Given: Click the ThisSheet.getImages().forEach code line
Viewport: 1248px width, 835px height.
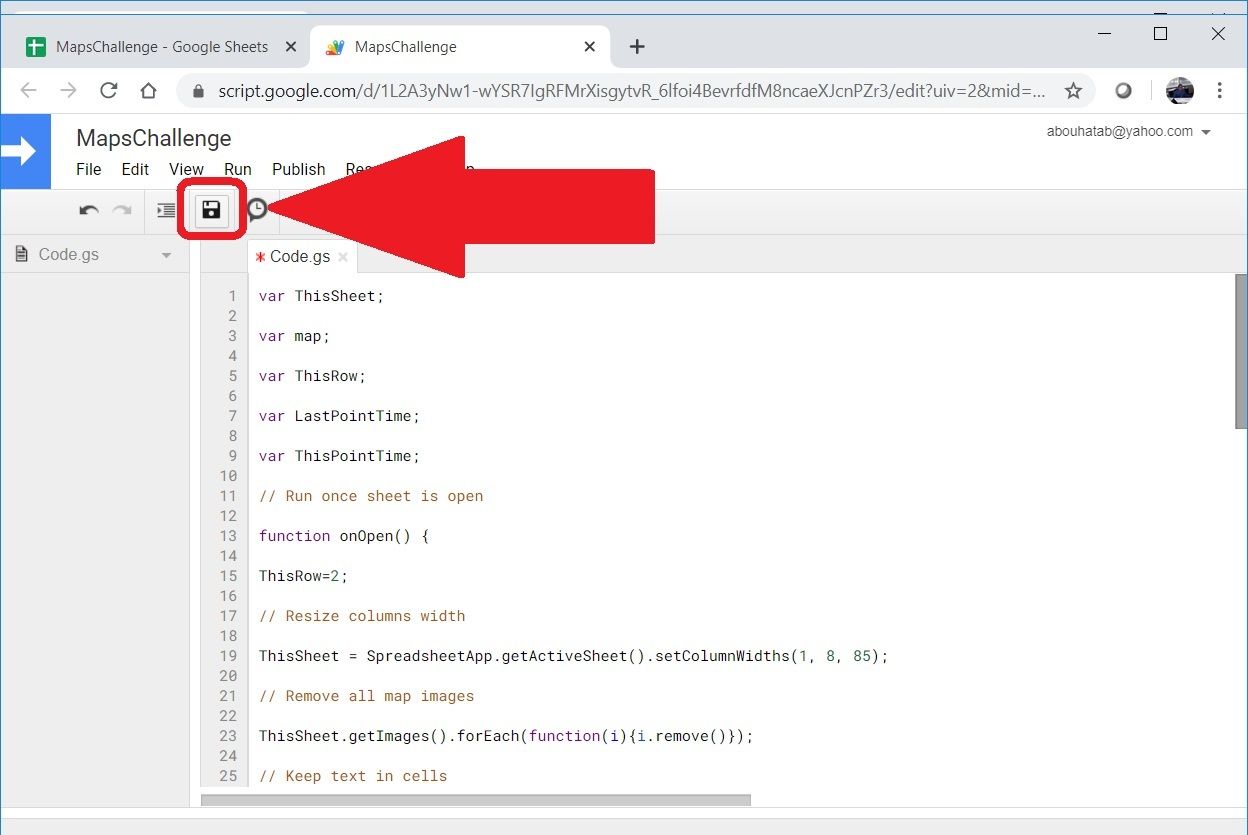Looking at the screenshot, I should (x=506, y=736).
